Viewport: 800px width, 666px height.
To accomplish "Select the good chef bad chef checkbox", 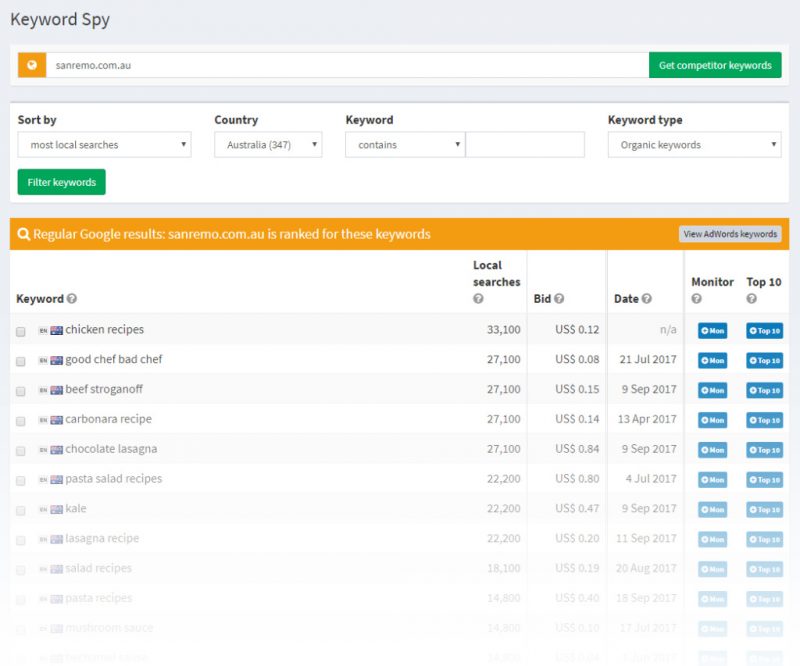I will pyautogui.click(x=21, y=360).
